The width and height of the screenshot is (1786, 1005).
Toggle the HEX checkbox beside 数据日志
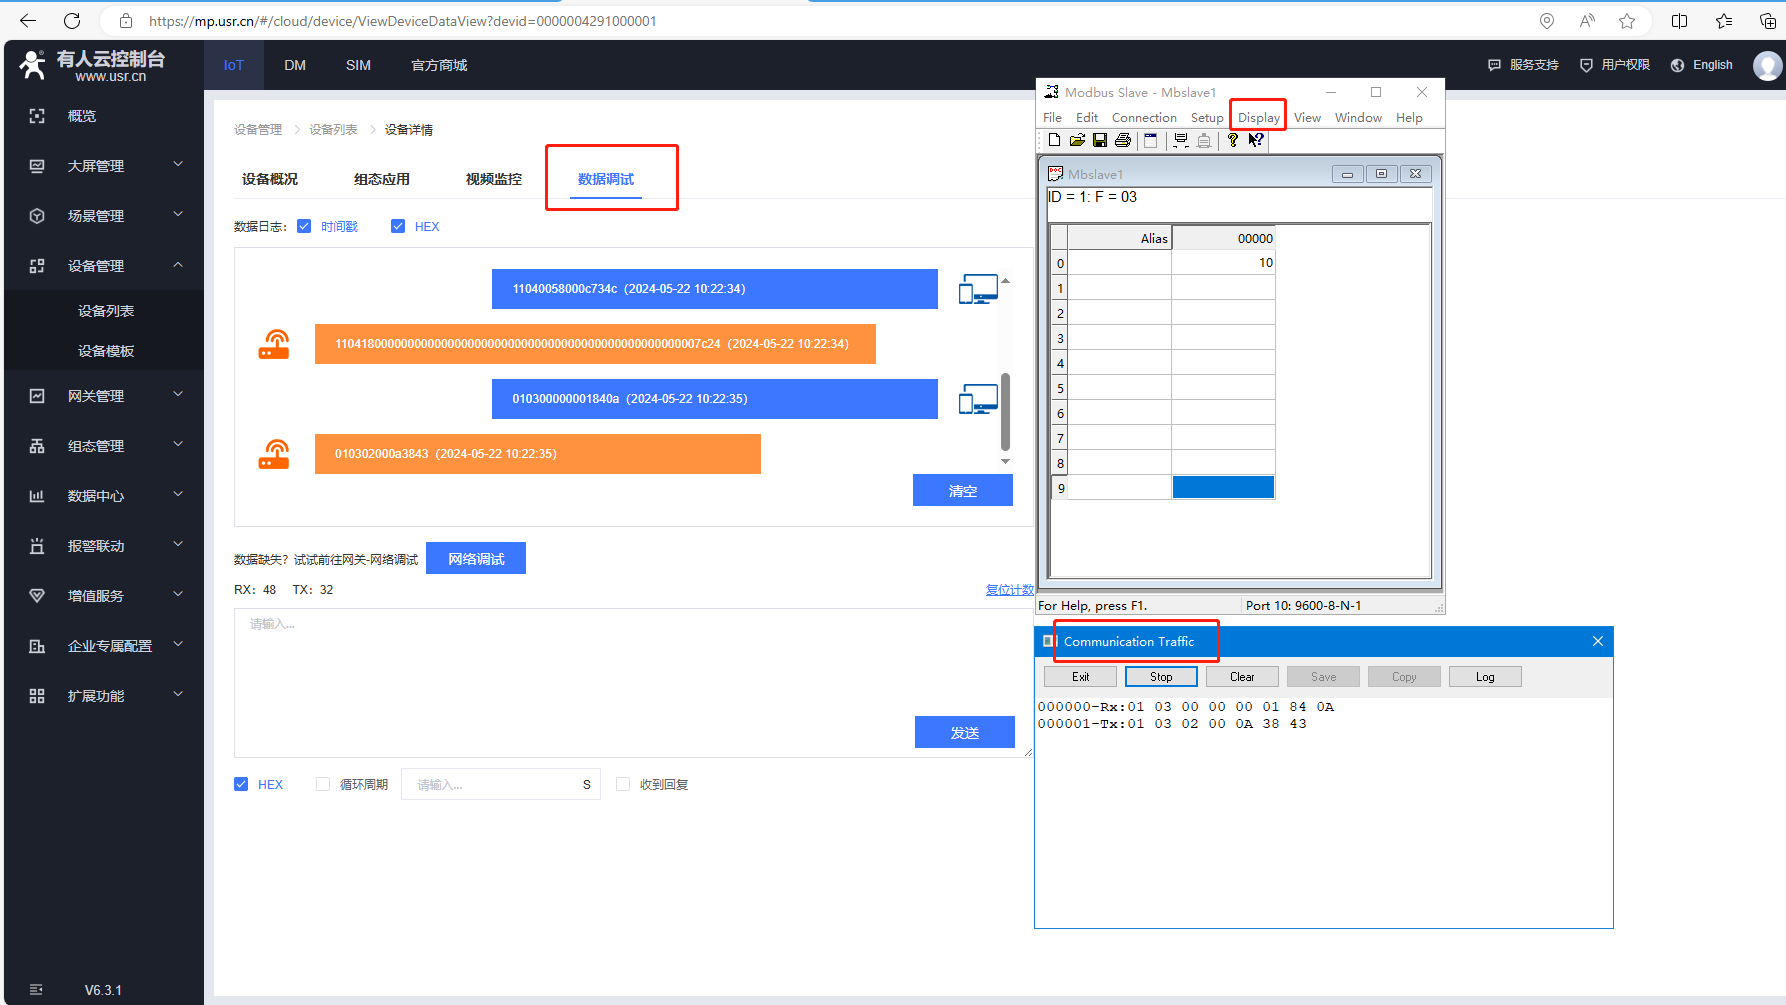[x=398, y=226]
